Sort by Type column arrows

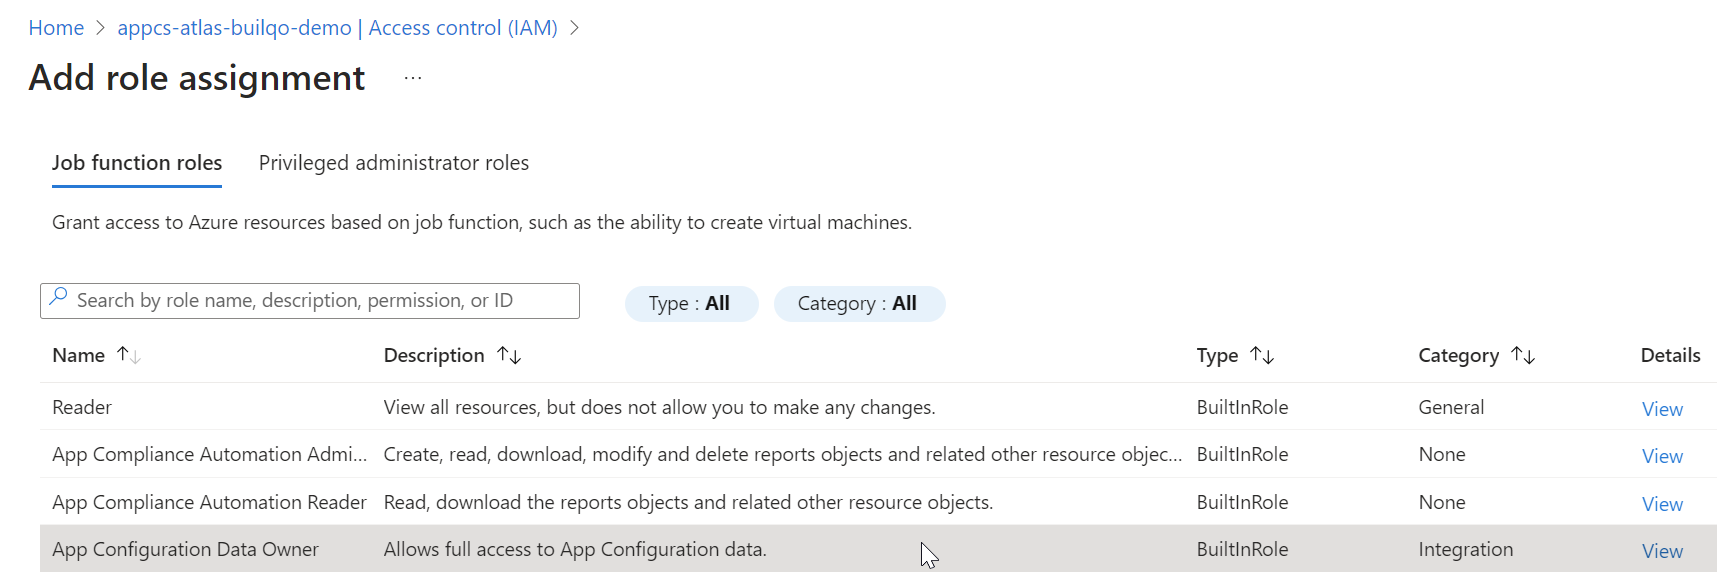(1262, 355)
